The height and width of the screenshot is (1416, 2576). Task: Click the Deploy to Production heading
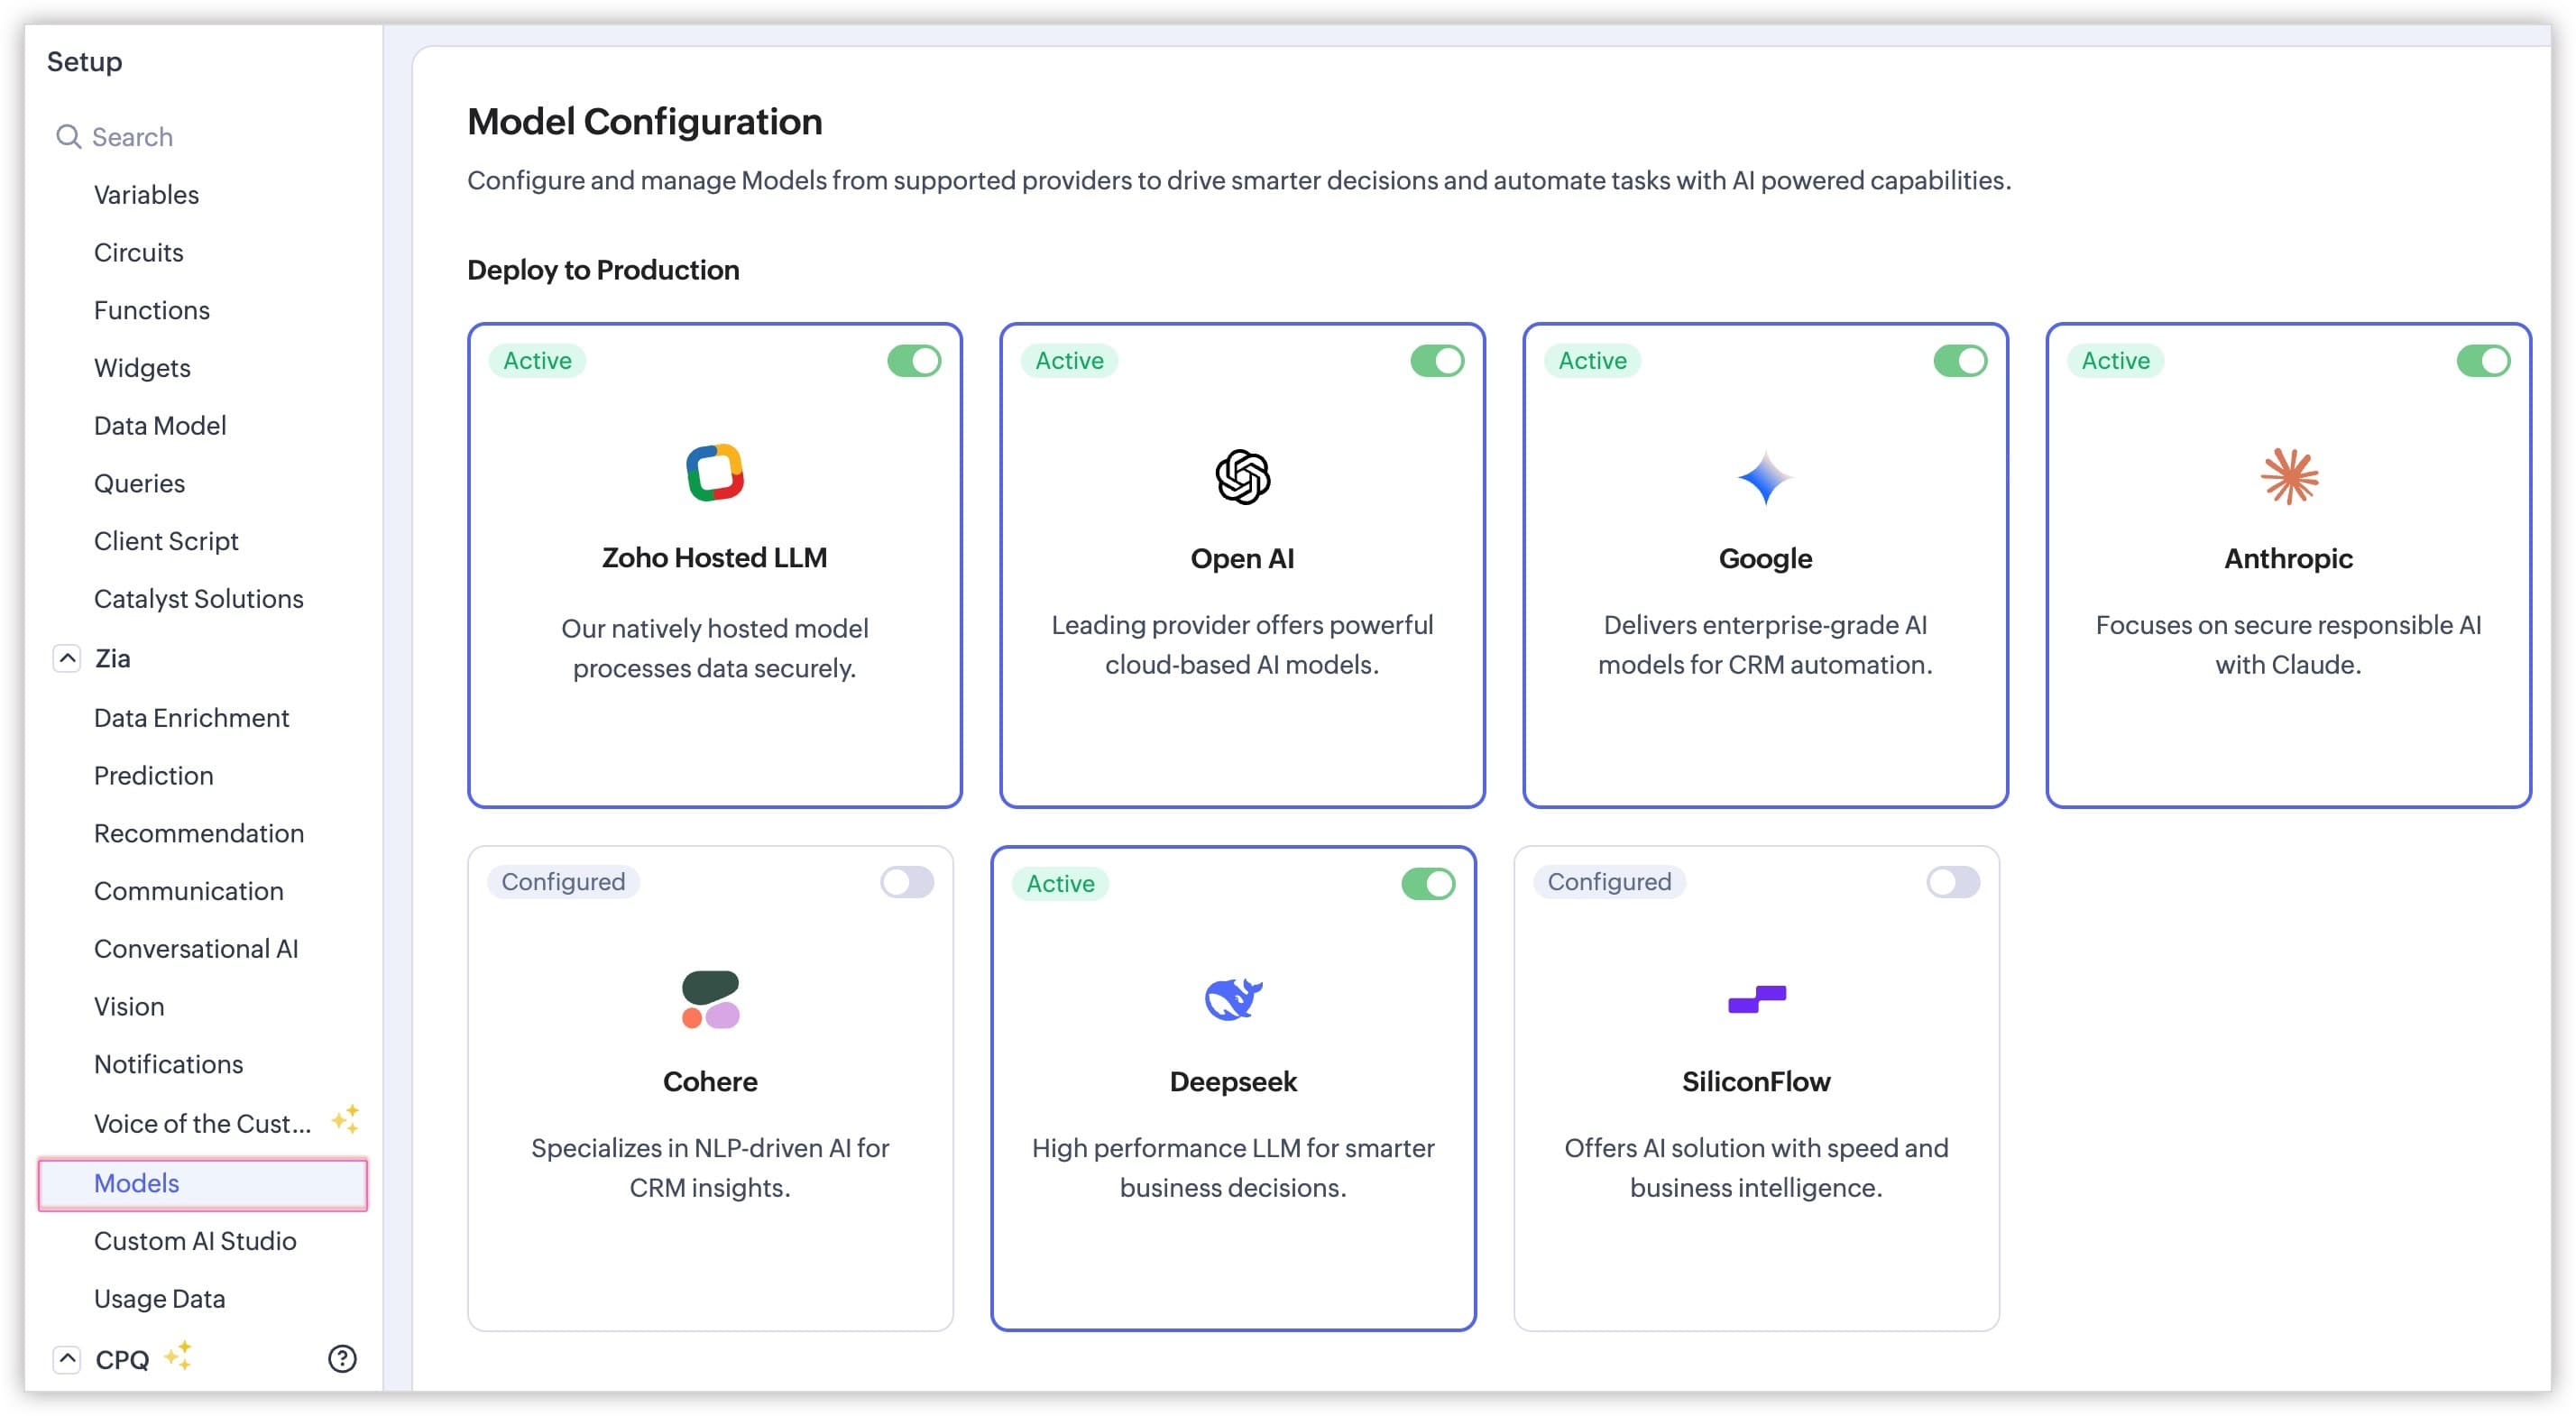(603, 270)
